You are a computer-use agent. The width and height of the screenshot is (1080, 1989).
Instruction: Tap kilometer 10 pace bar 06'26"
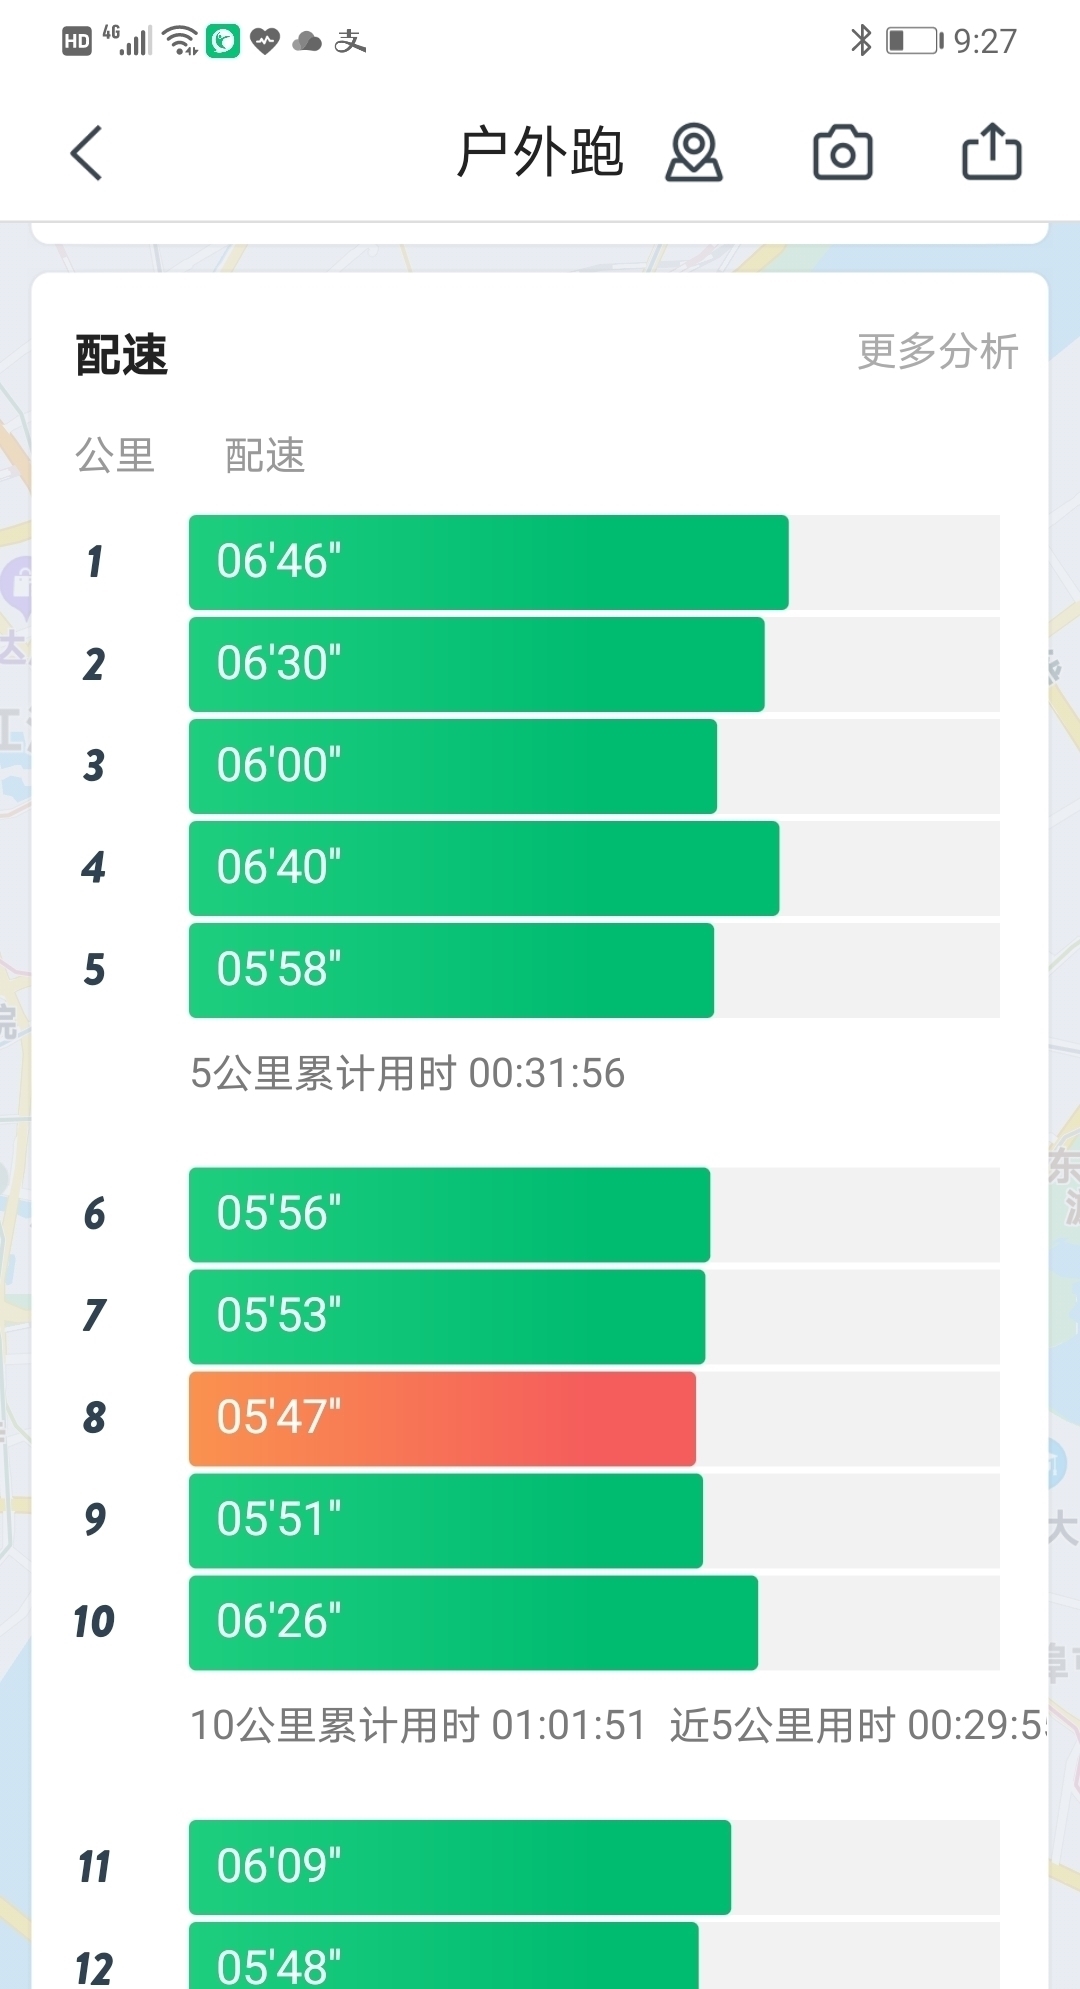point(473,1622)
